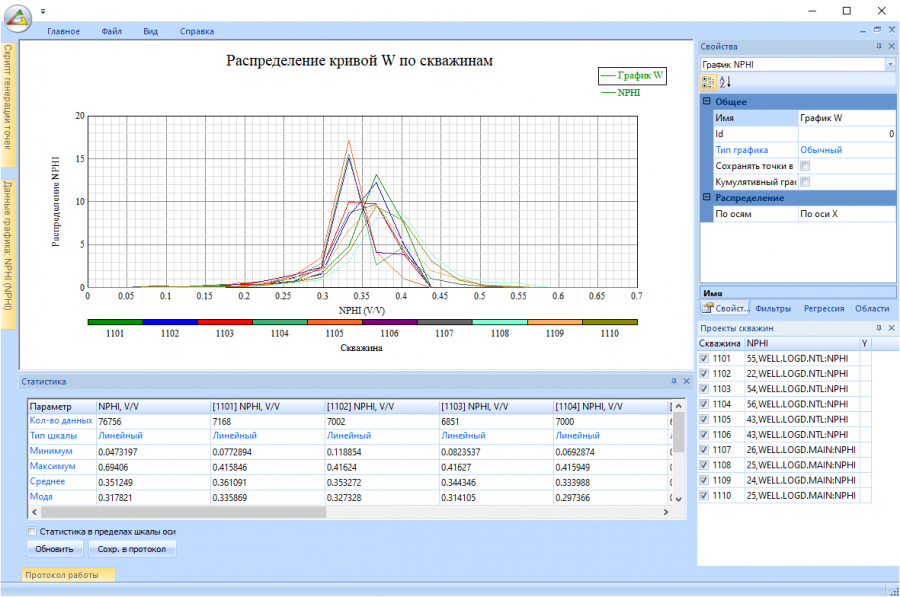Uncheck well 1108 in Проекты скважин
The width and height of the screenshot is (900, 597).
[x=704, y=465]
